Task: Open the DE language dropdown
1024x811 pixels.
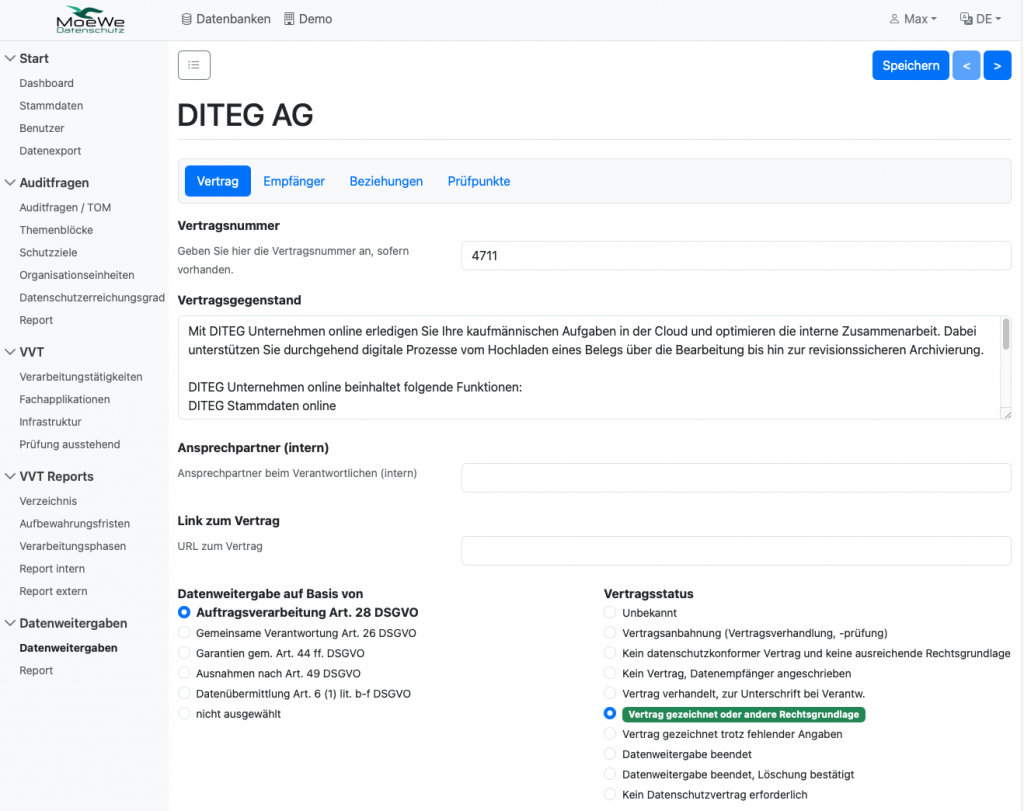Action: [x=980, y=19]
